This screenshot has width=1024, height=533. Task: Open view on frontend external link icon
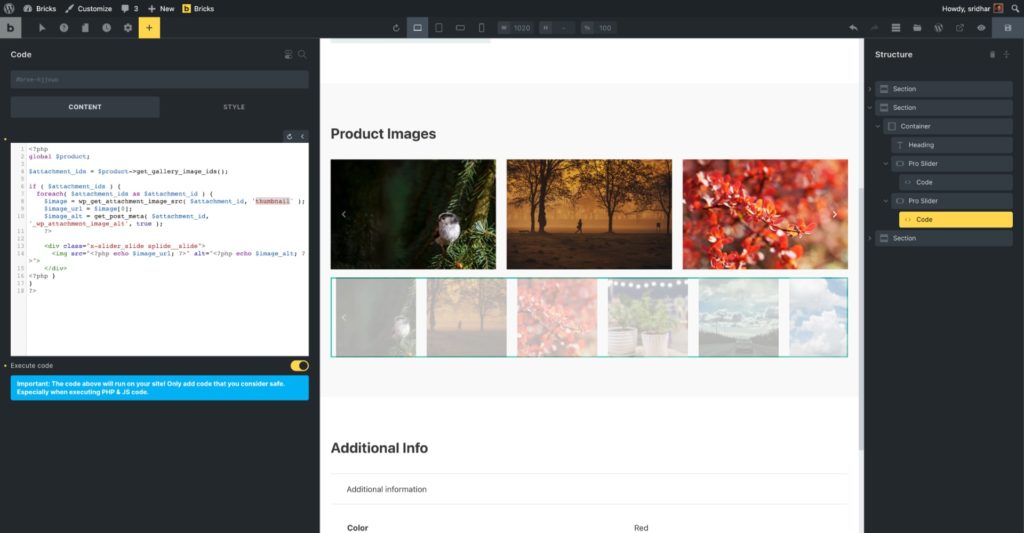coord(959,27)
